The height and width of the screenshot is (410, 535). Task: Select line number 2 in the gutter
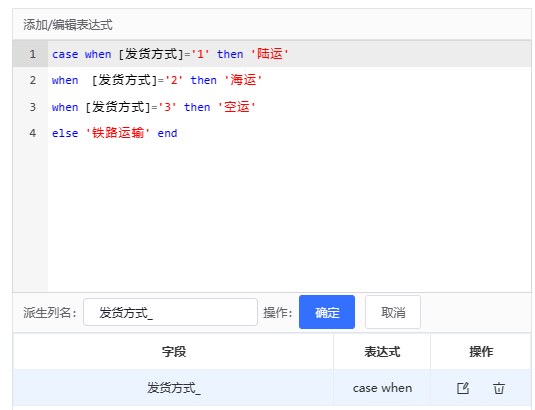pos(32,80)
